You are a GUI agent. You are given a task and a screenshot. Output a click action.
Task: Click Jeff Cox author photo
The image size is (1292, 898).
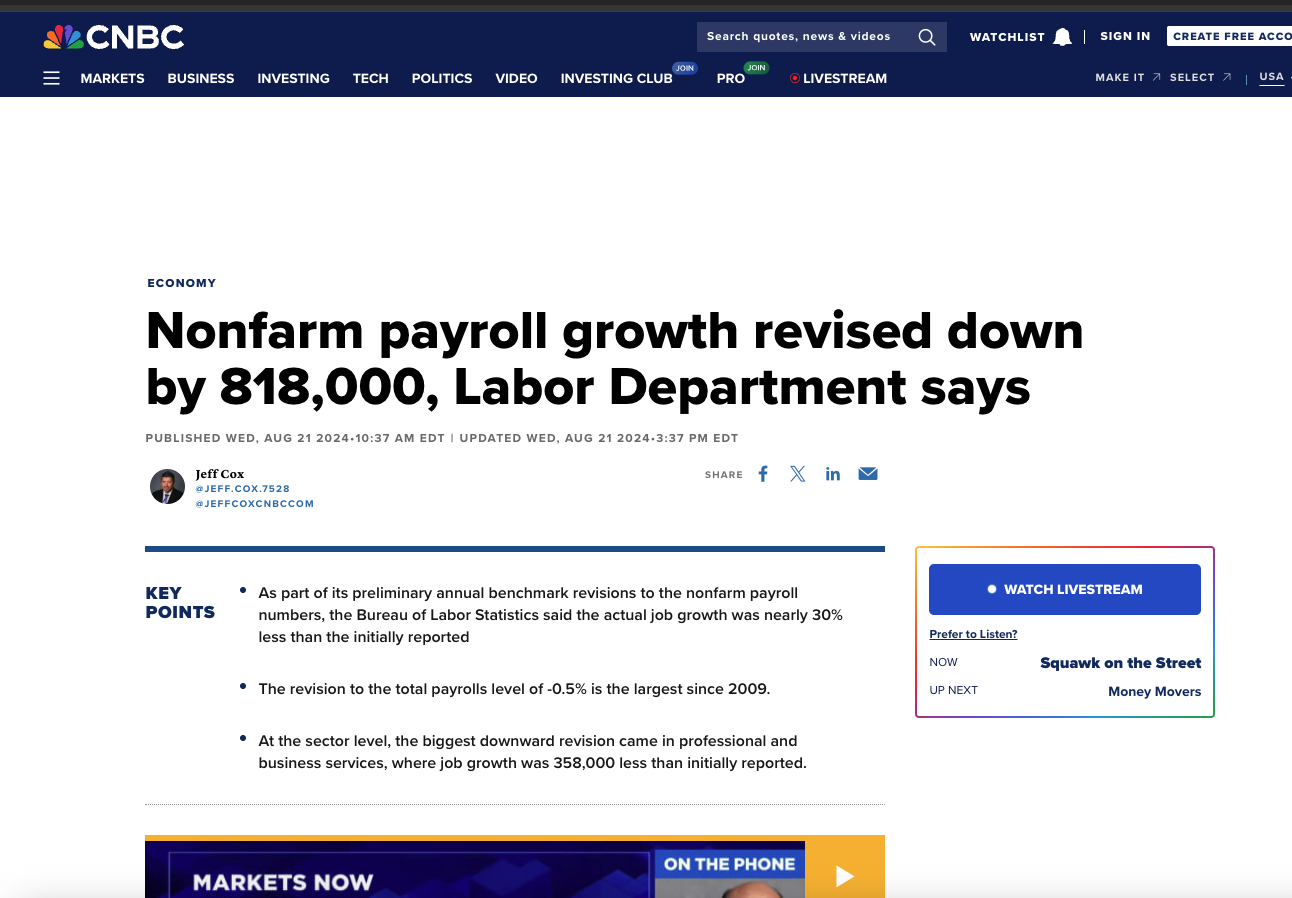point(167,486)
